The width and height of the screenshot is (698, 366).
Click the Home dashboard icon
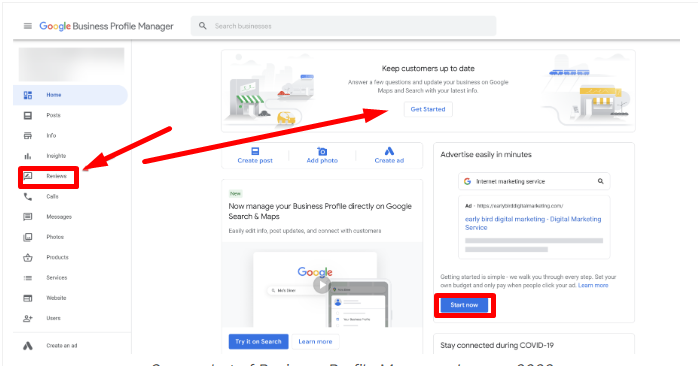click(x=28, y=95)
